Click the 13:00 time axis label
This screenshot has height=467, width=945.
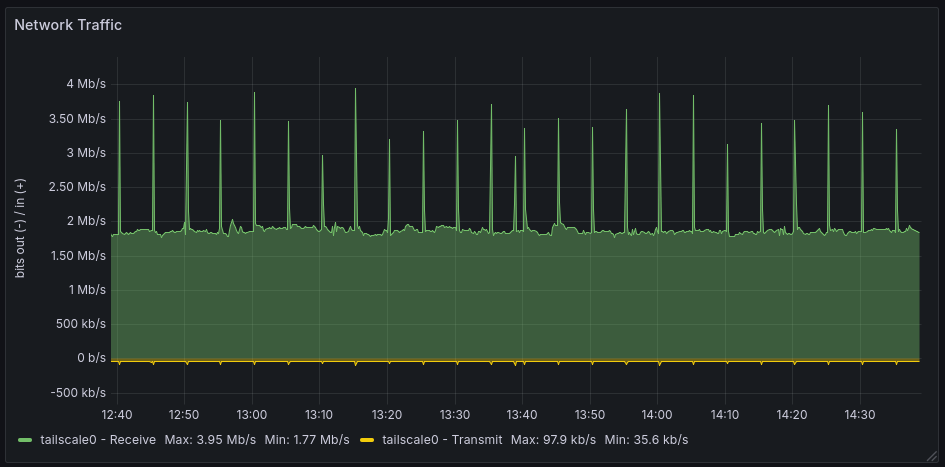coord(252,414)
